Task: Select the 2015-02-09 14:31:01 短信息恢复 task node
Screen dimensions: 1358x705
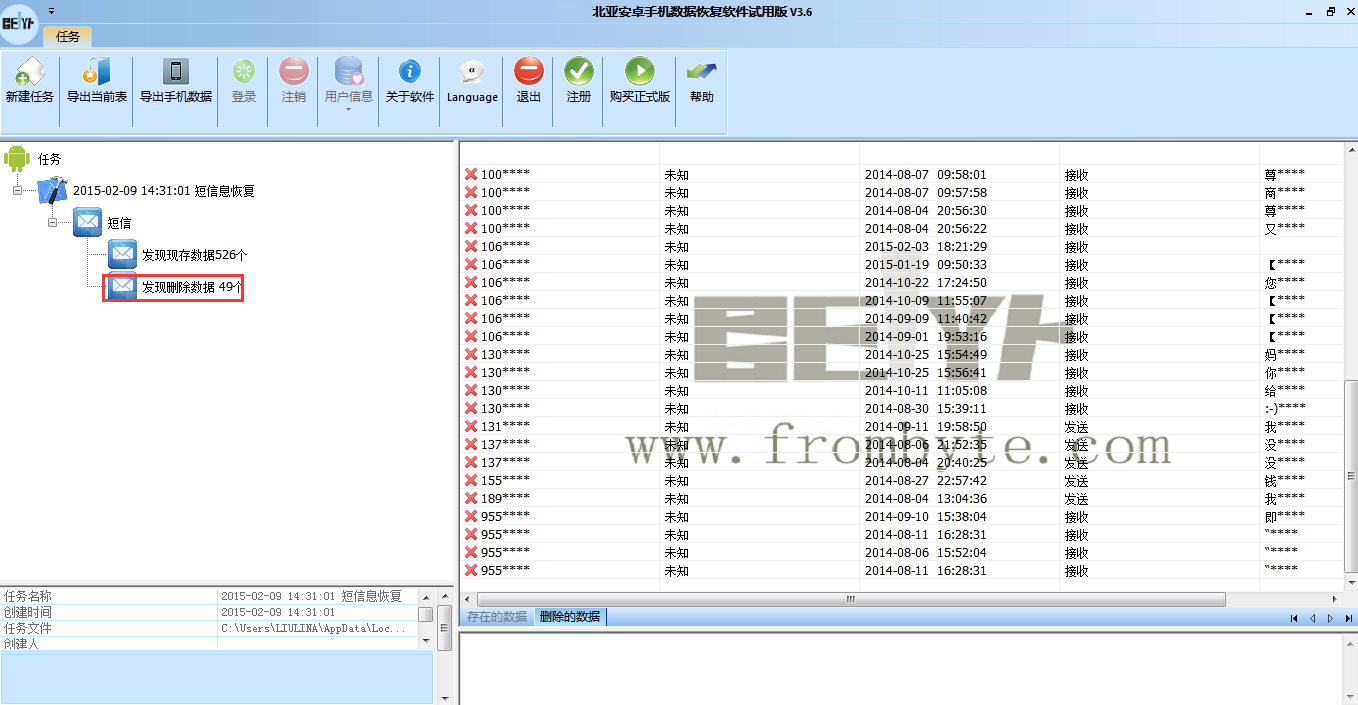Action: (164, 191)
